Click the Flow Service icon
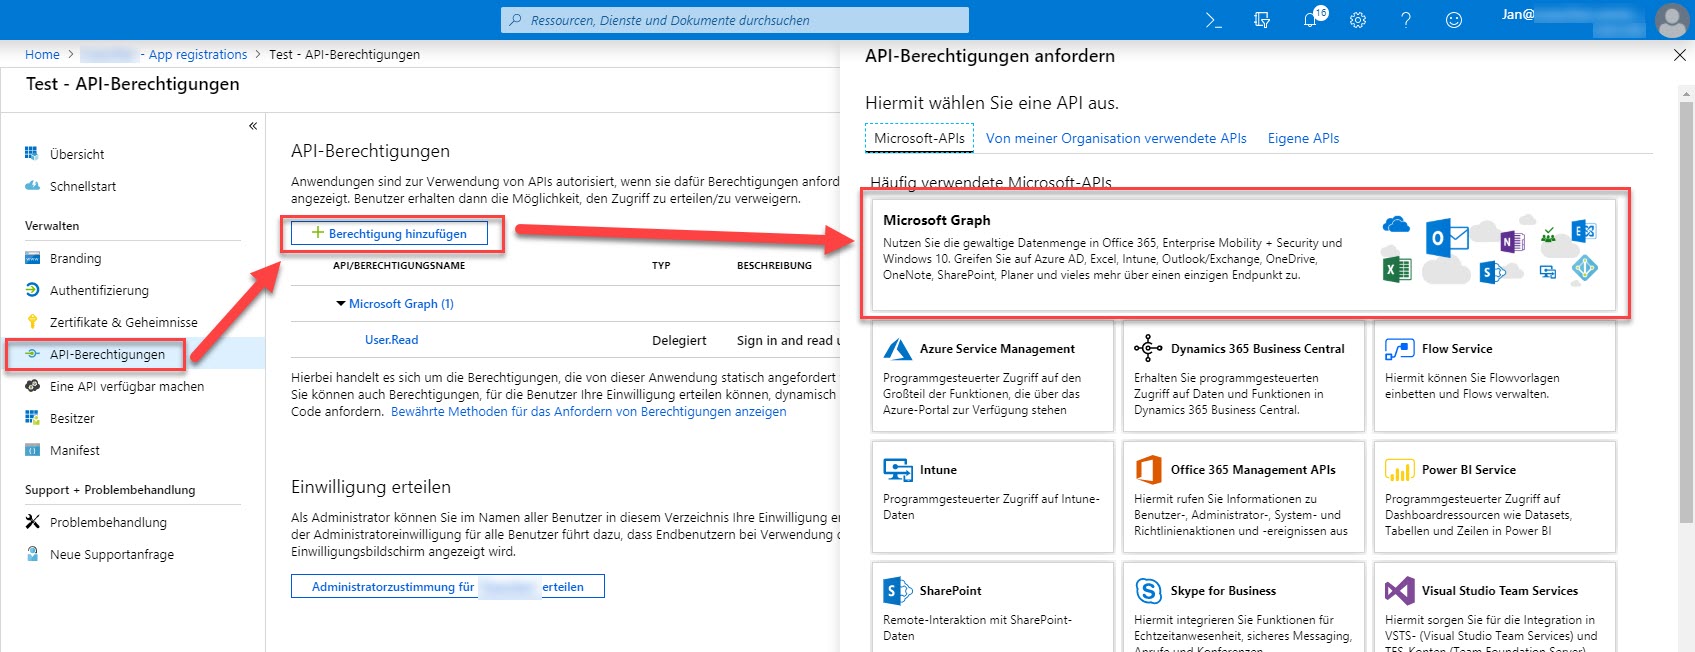Image resolution: width=1695 pixels, height=652 pixels. click(x=1399, y=349)
